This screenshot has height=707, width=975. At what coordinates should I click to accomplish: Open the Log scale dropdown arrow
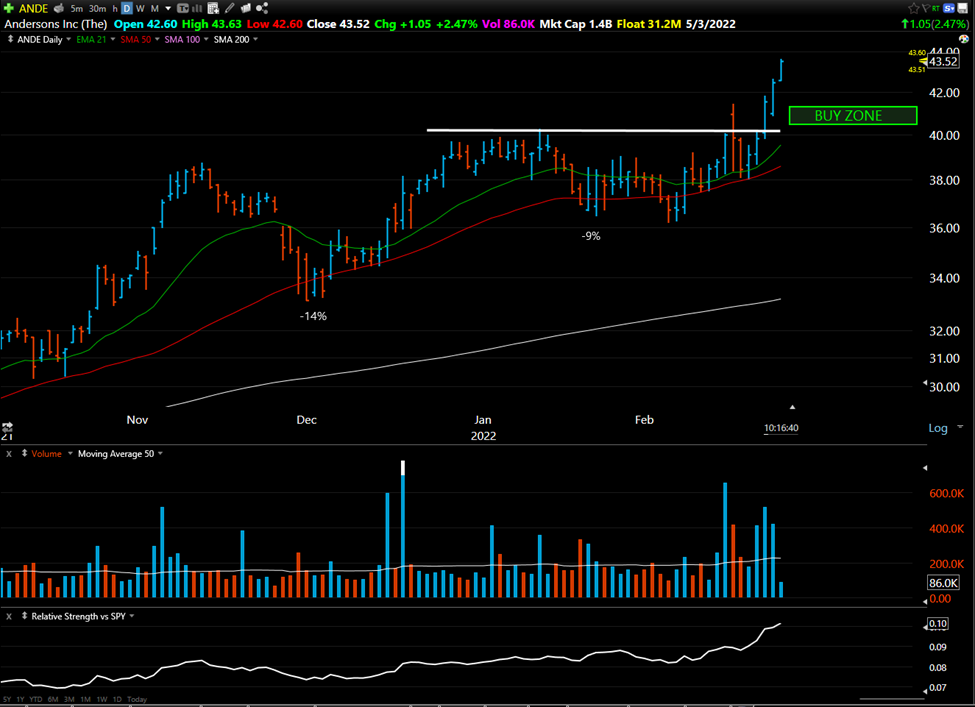(960, 427)
